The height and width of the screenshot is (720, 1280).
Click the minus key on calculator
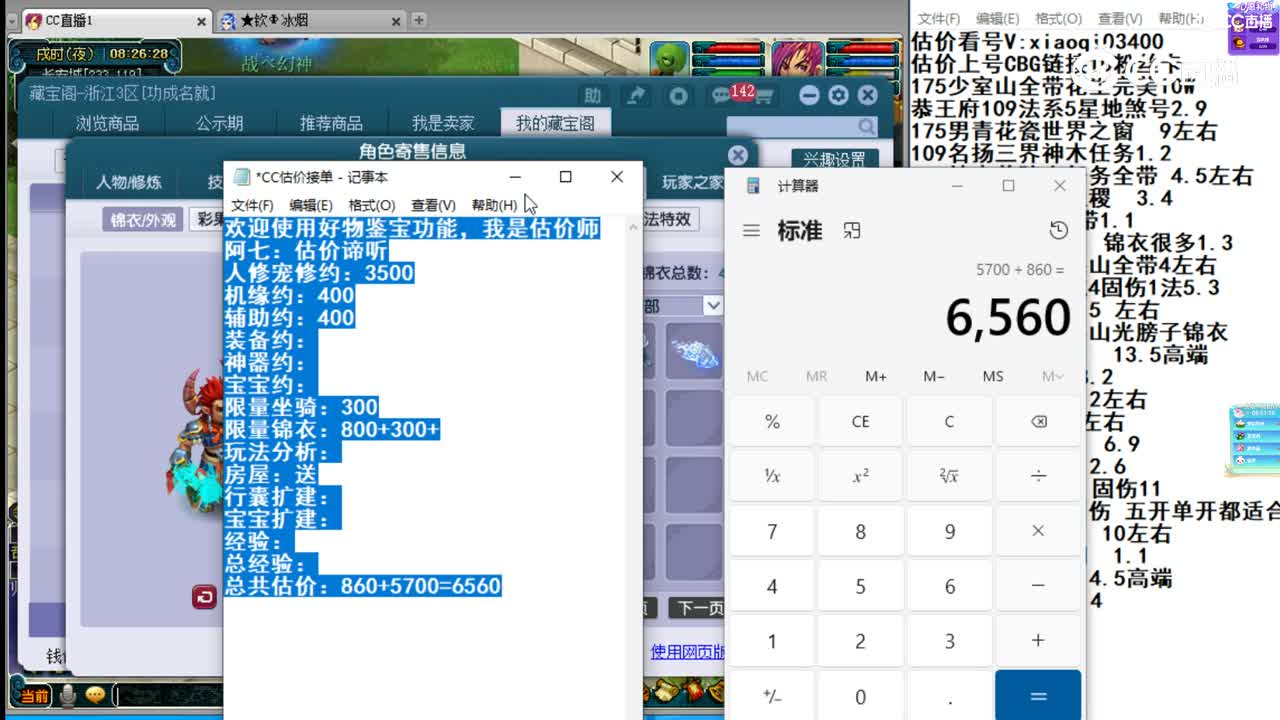pyautogui.click(x=1038, y=586)
